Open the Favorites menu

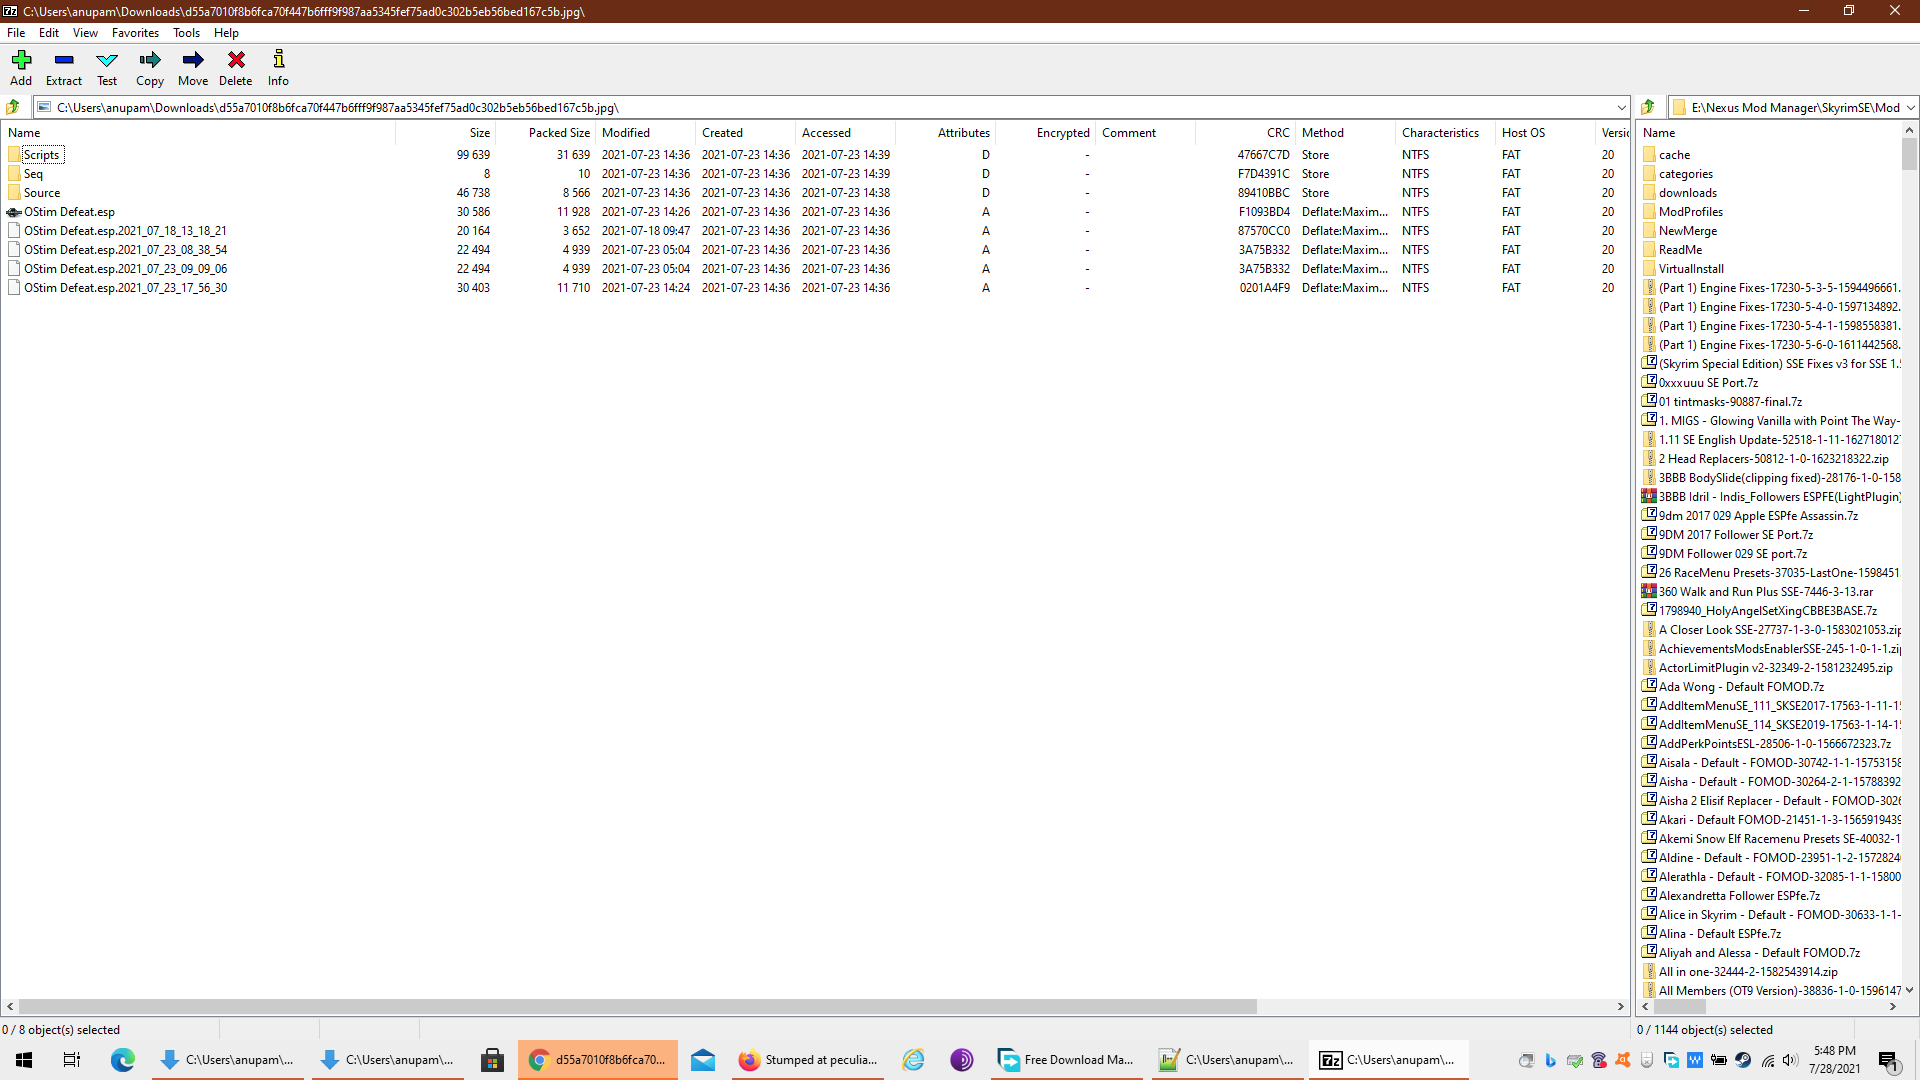[135, 33]
